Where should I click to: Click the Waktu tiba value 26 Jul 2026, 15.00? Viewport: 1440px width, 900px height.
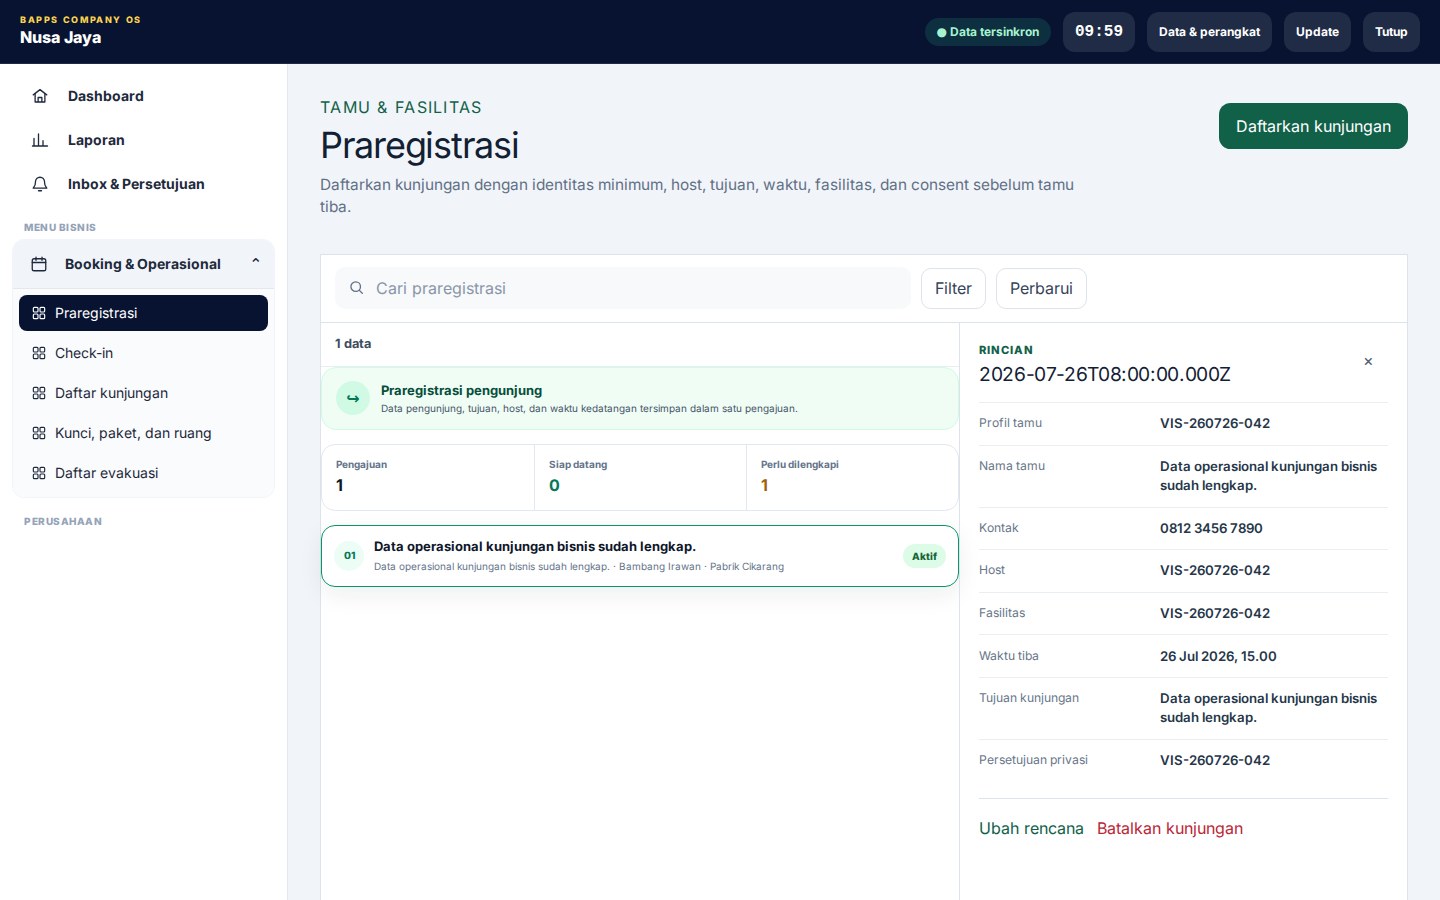(1218, 656)
